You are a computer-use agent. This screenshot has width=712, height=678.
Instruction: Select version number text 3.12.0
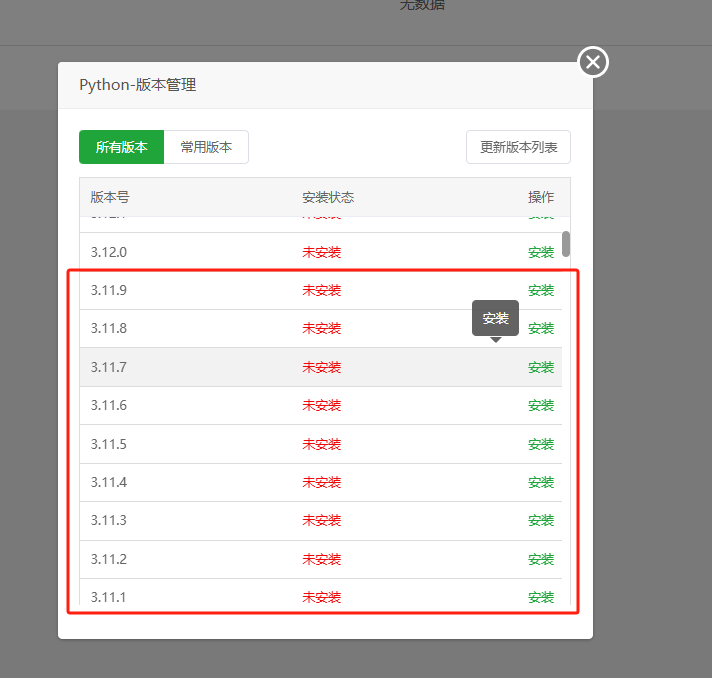[x=109, y=252]
